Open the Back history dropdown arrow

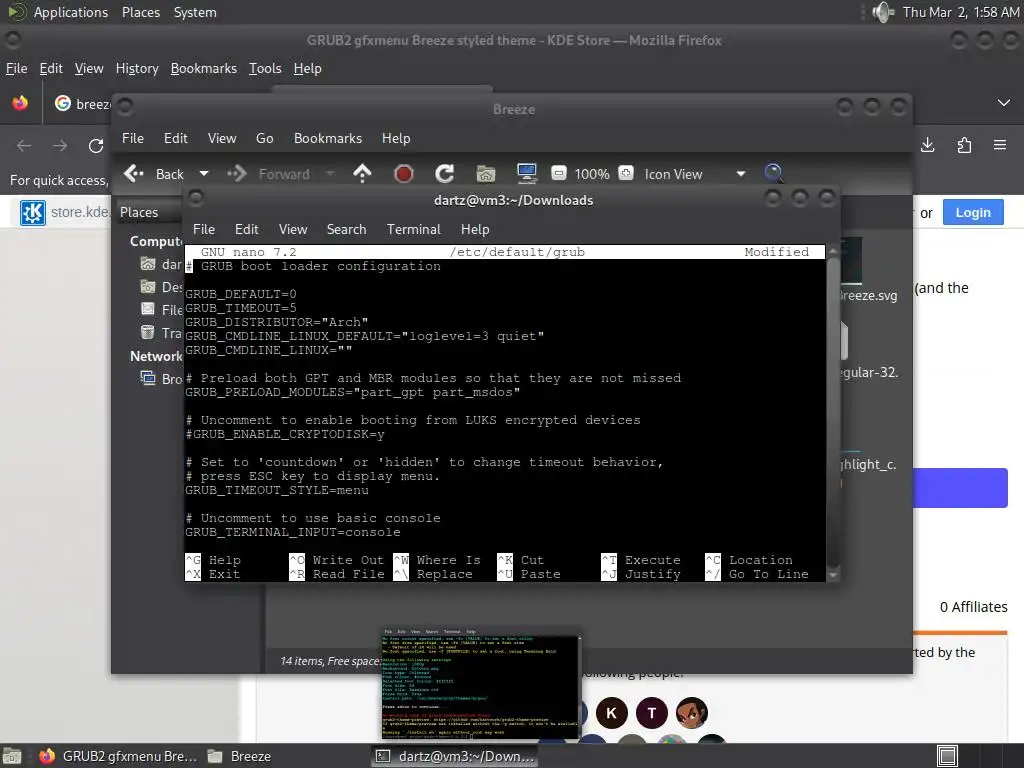204,174
